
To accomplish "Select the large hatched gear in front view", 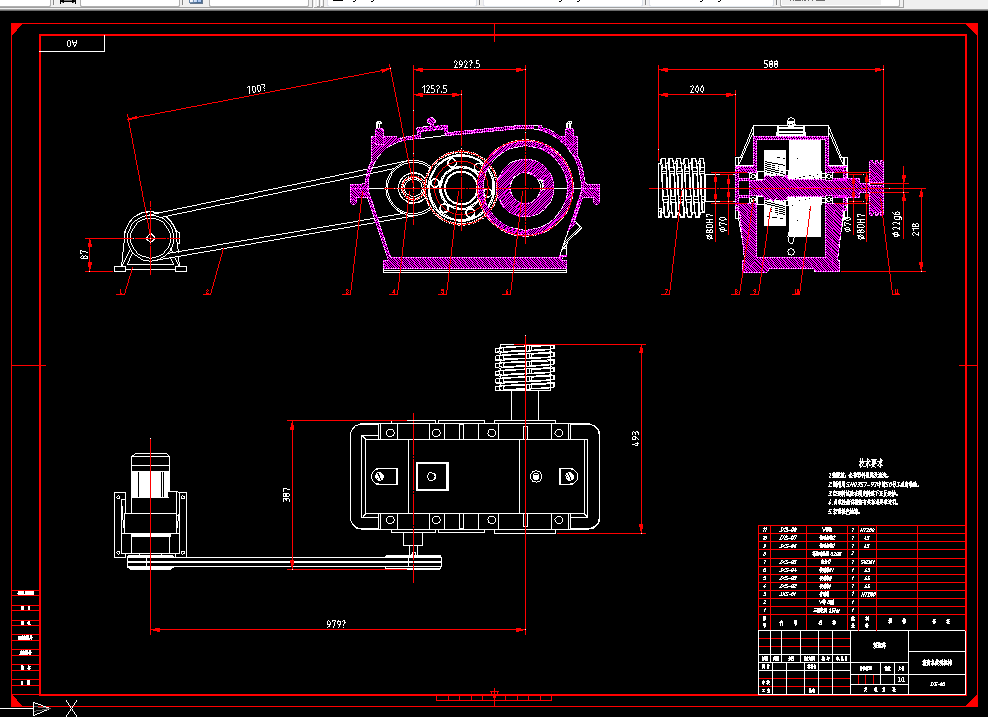I will click(x=525, y=187).
